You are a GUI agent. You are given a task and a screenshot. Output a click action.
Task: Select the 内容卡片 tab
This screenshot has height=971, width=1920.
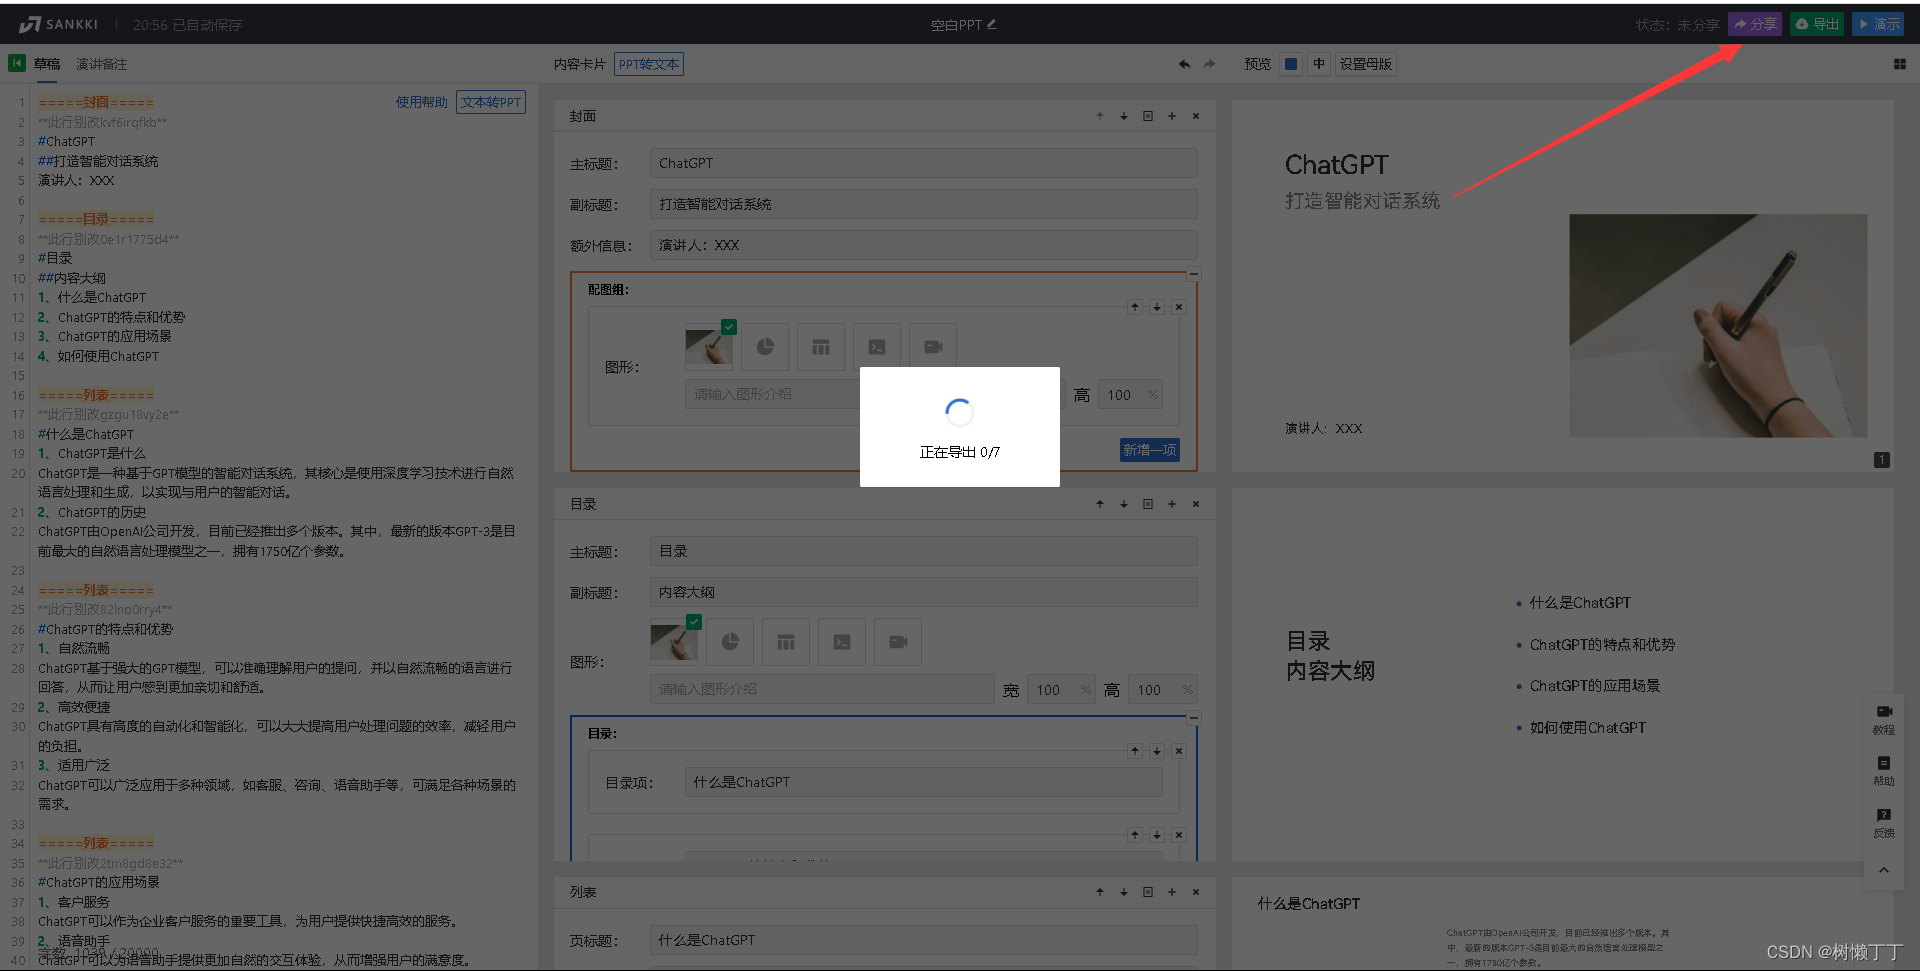[x=580, y=64]
